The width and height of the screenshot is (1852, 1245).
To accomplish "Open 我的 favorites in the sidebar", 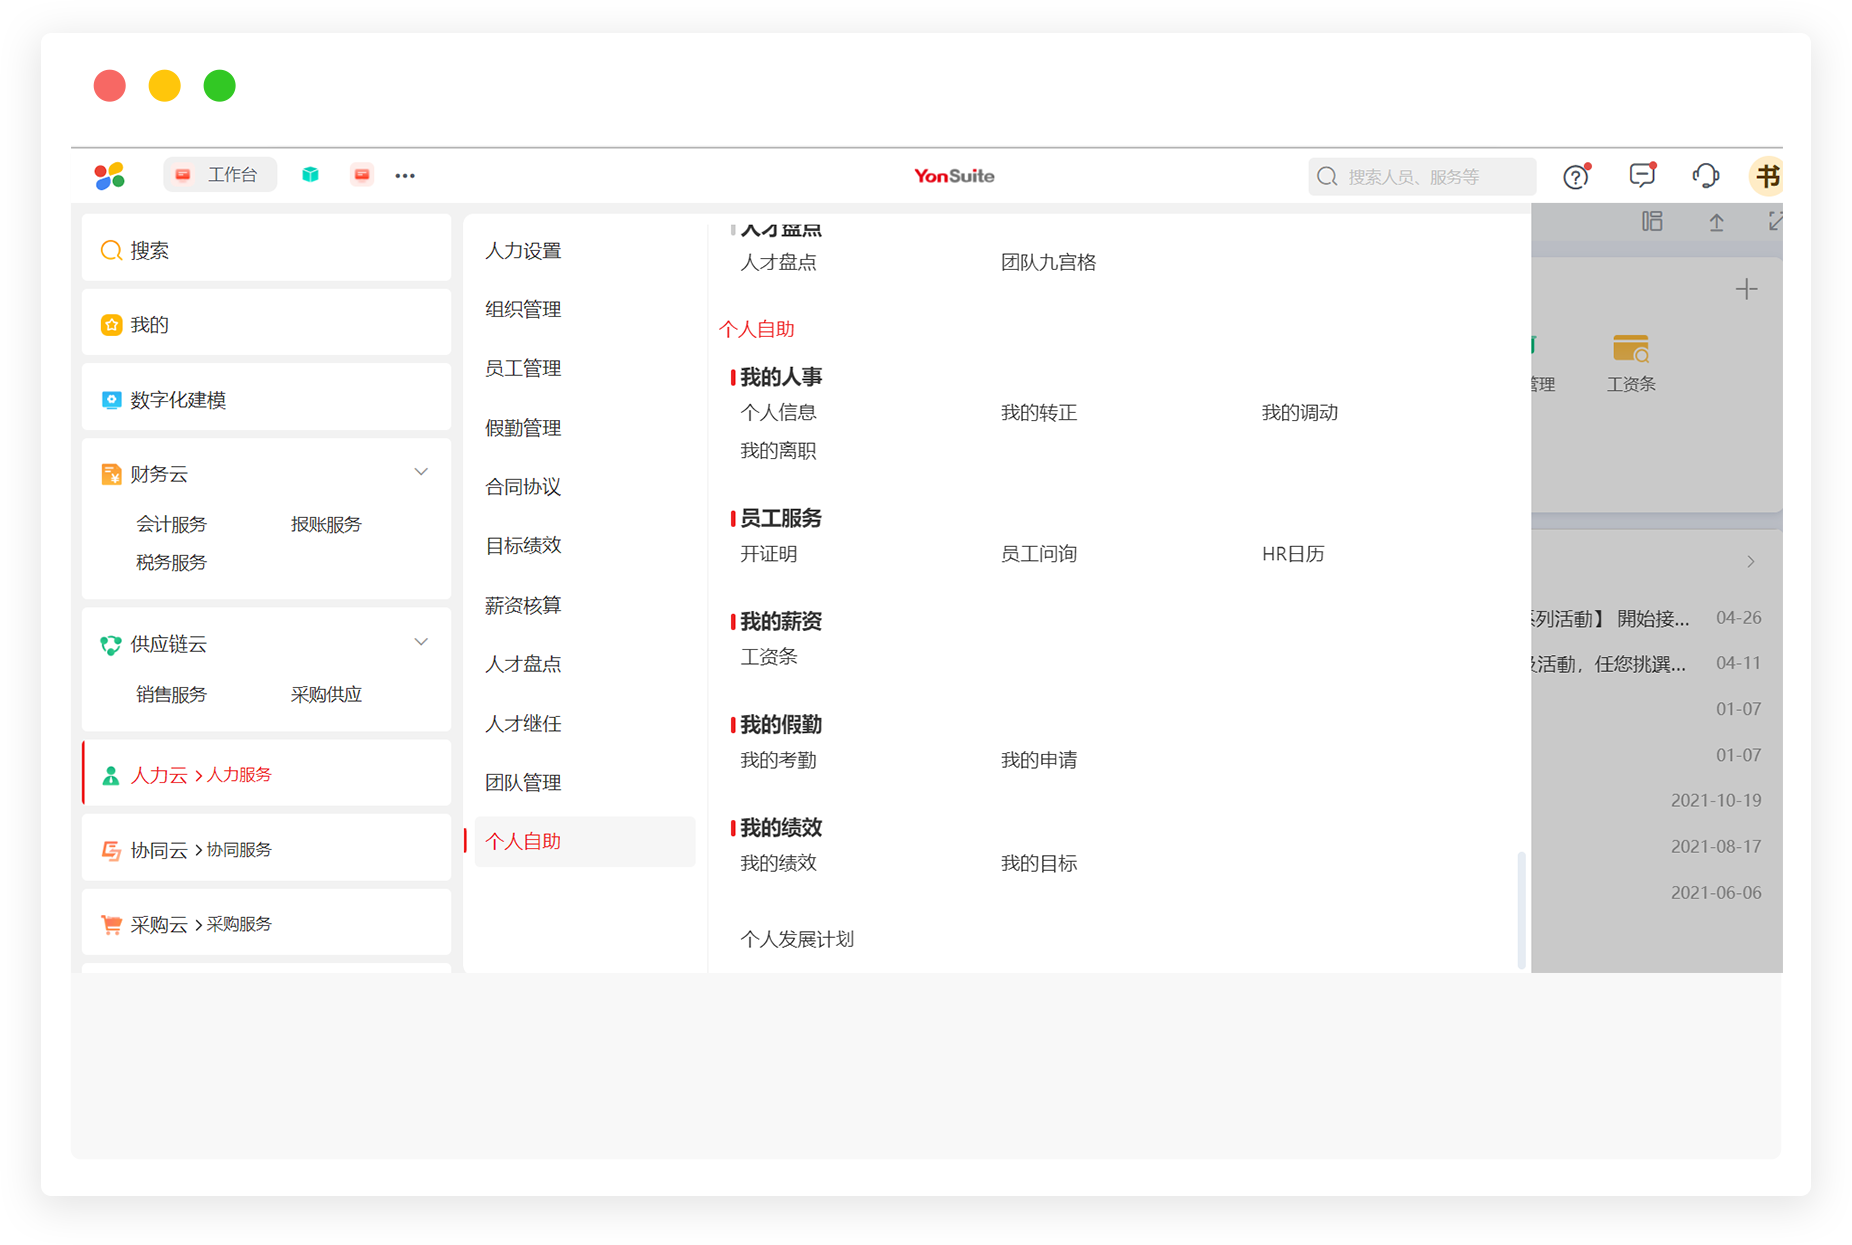I will pyautogui.click(x=266, y=325).
